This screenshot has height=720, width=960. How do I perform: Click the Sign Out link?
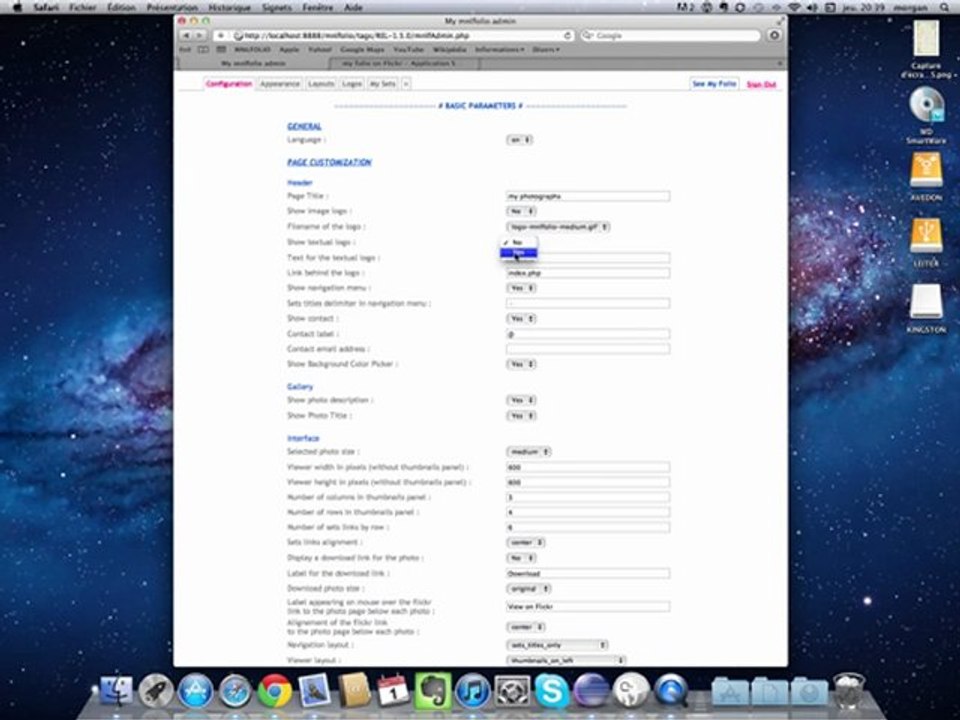[x=761, y=84]
